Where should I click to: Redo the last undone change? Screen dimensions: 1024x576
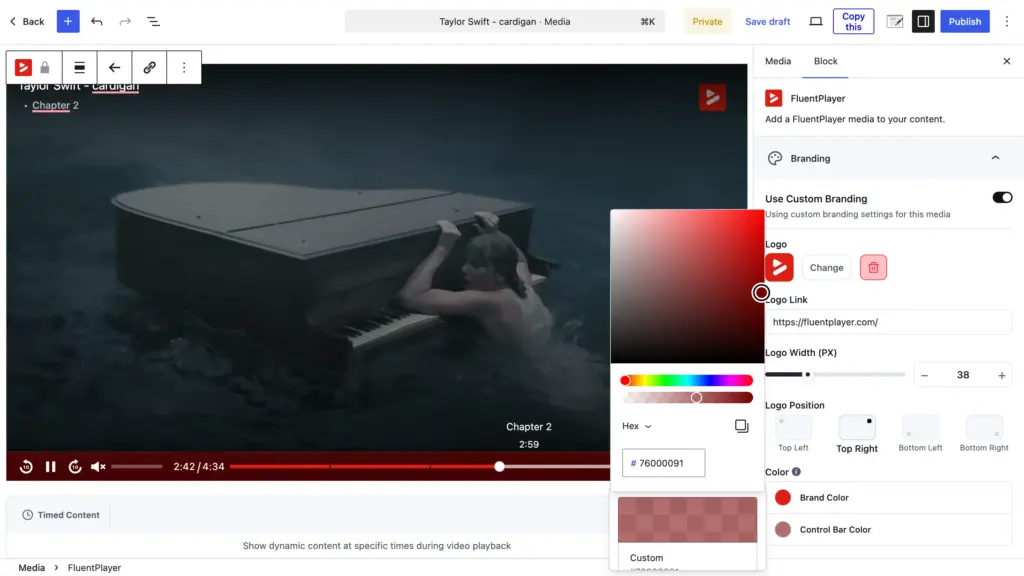coord(125,22)
